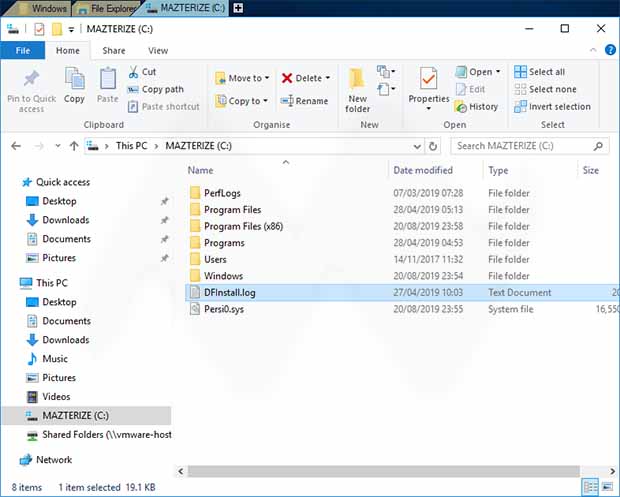Collapse the ribbon with chevron
The image size is (620, 497).
pos(593,50)
